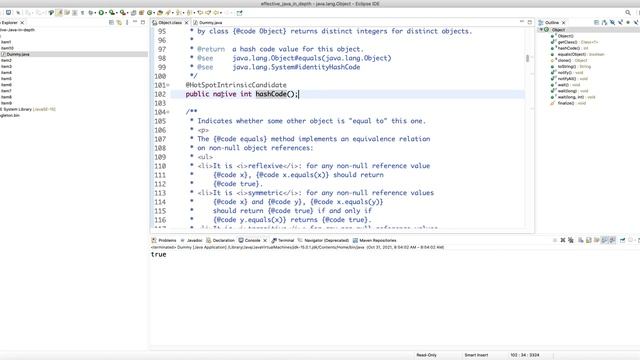Switch to the Dummy.java editor tab
This screenshot has width=640, height=360.
coord(208,22)
